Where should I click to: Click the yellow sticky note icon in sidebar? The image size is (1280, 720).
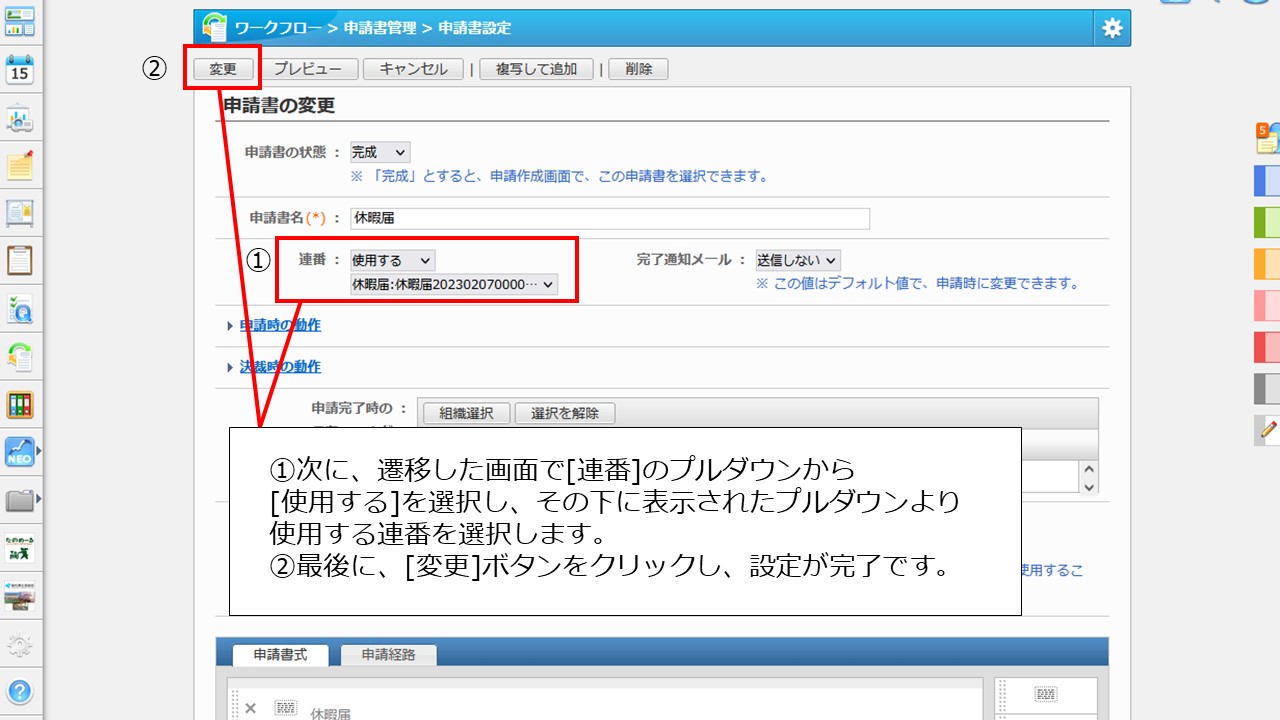[20, 165]
